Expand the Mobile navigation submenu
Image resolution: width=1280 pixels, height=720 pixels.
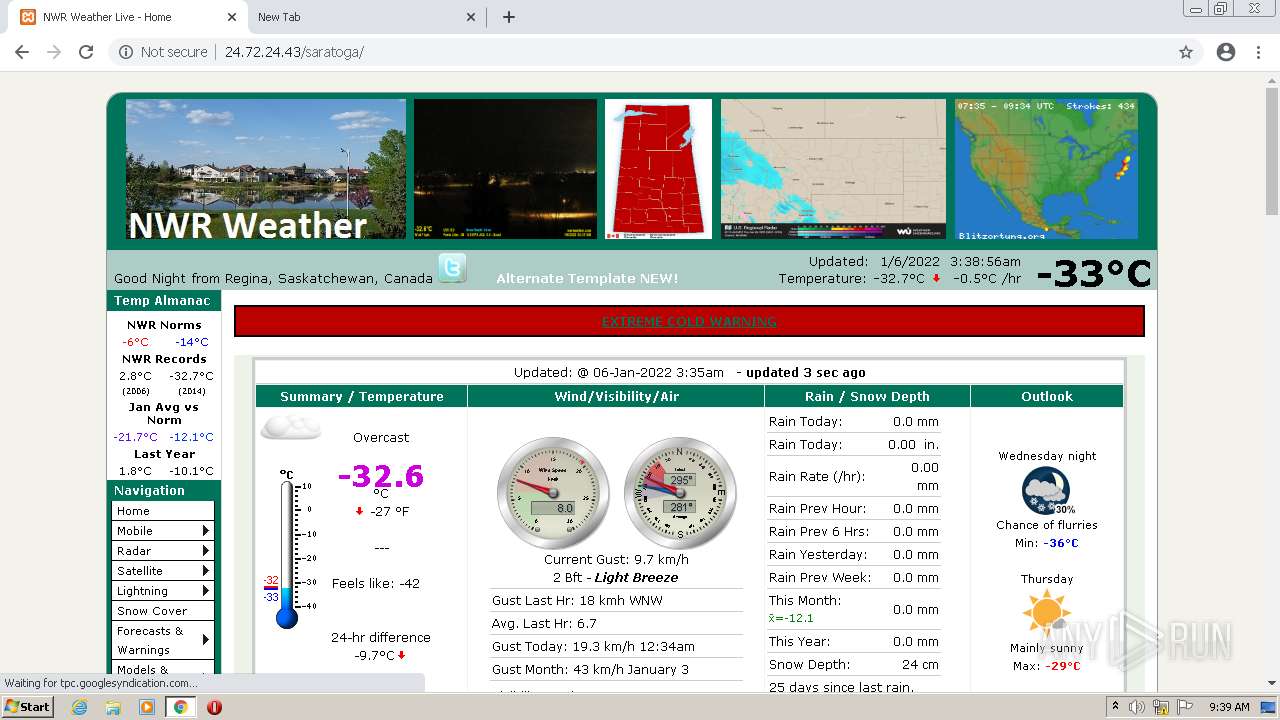coord(163,531)
